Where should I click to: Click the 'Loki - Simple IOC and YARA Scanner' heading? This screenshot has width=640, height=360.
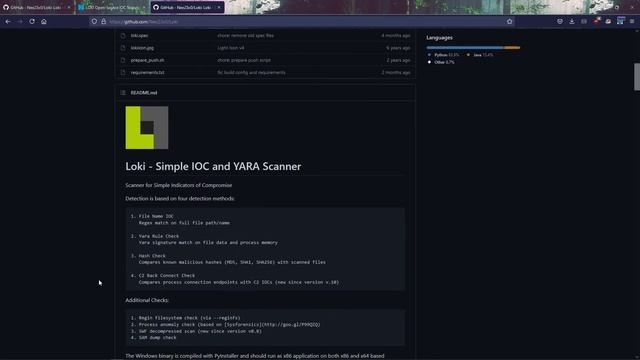click(x=213, y=166)
